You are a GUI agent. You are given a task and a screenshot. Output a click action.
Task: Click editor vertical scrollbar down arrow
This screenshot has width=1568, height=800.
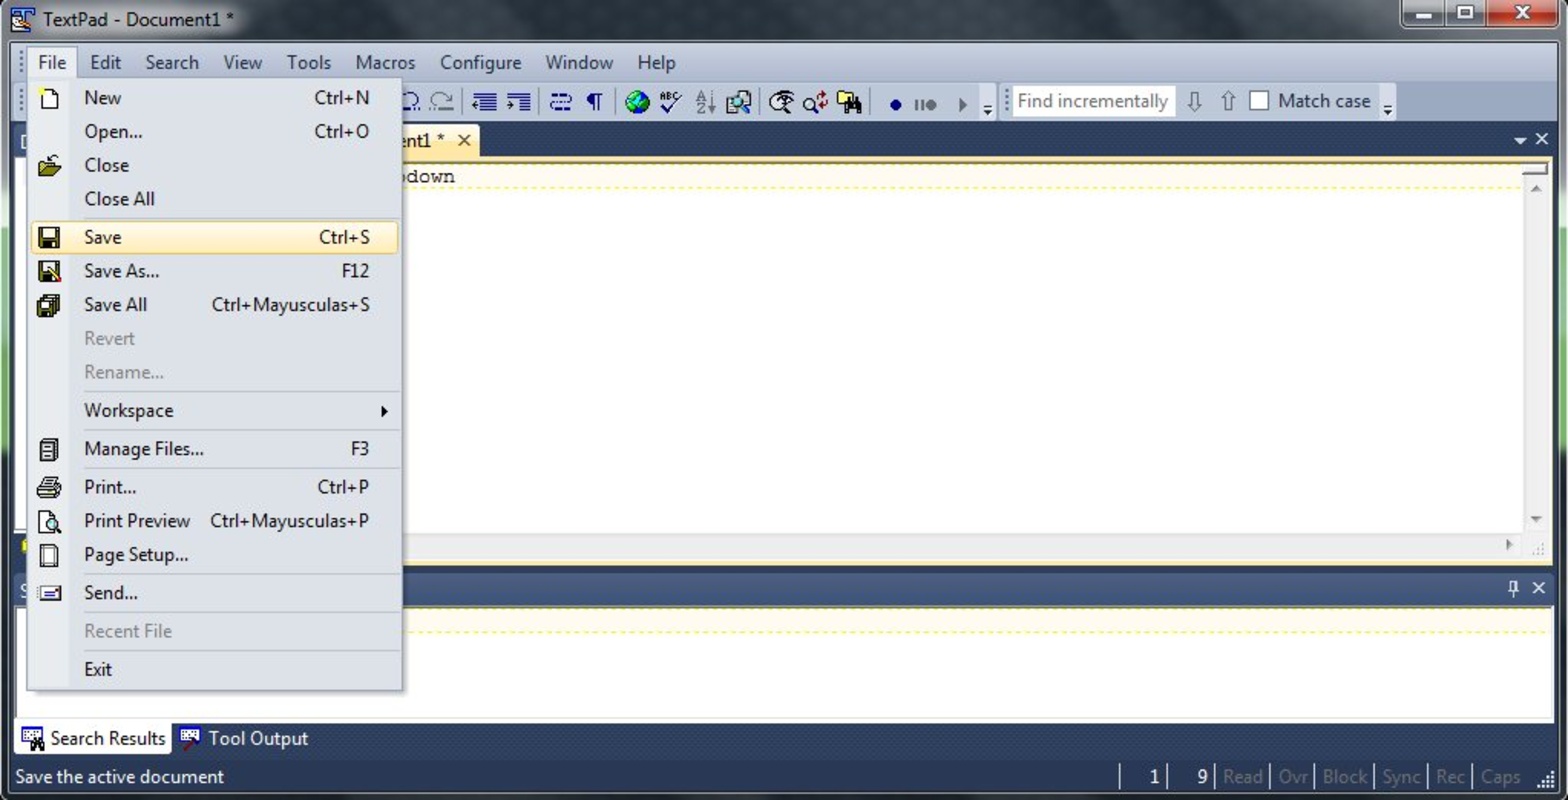1536,519
